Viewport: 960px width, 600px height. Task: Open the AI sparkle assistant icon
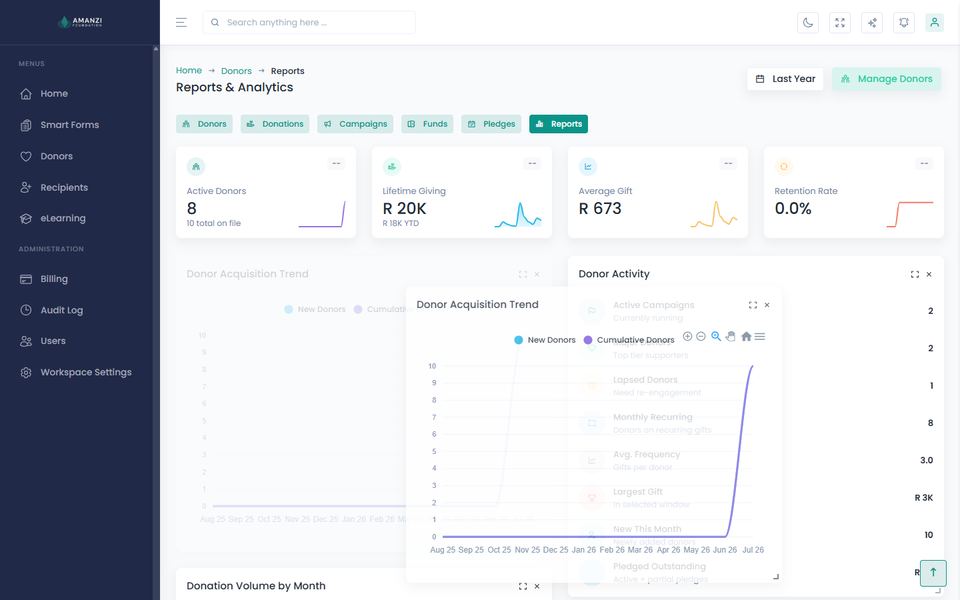coord(871,23)
